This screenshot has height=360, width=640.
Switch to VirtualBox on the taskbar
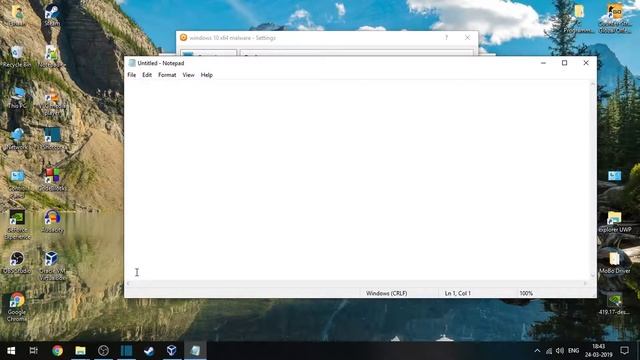tap(172, 351)
